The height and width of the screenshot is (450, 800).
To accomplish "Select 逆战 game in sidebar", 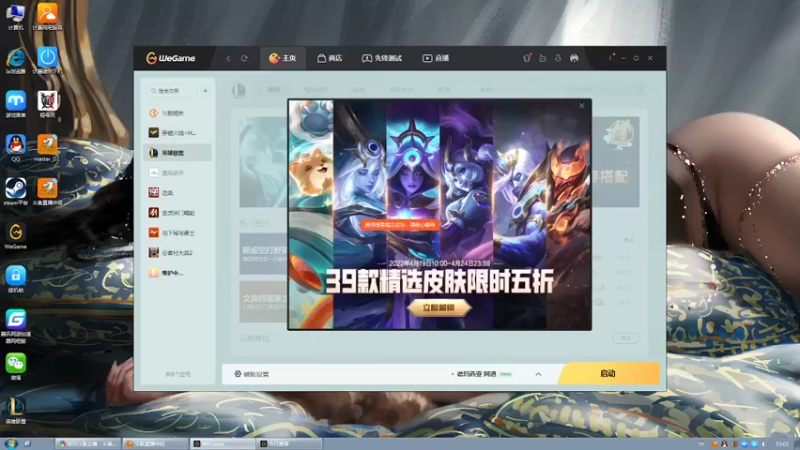I will pos(178,193).
